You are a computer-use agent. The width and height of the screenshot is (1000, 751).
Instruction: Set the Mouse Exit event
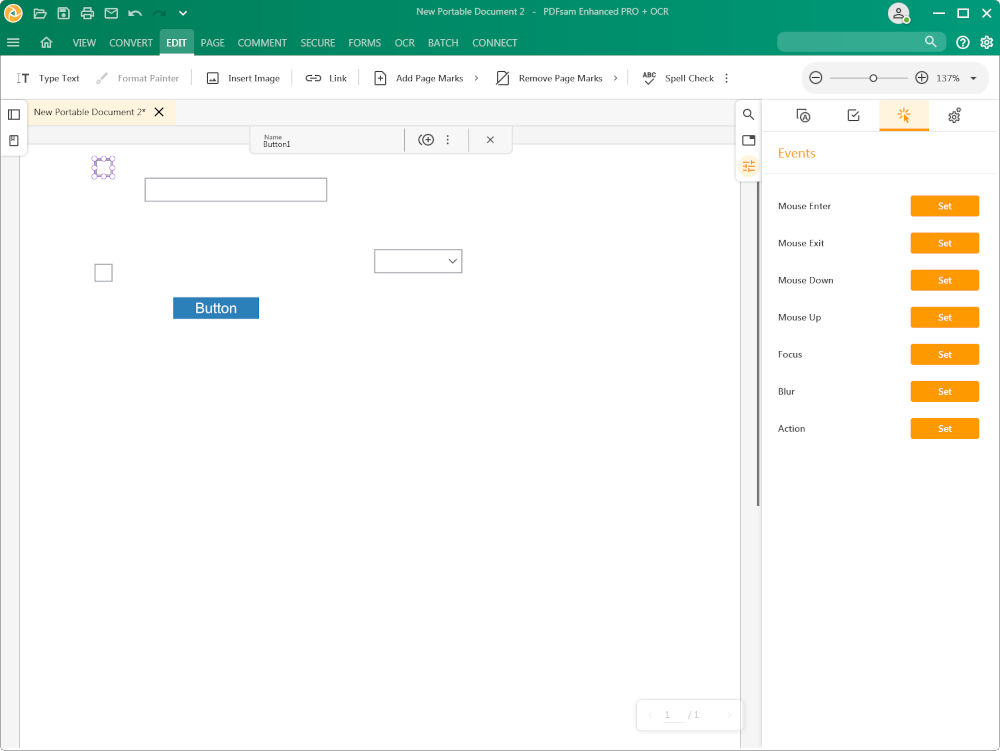tap(945, 243)
